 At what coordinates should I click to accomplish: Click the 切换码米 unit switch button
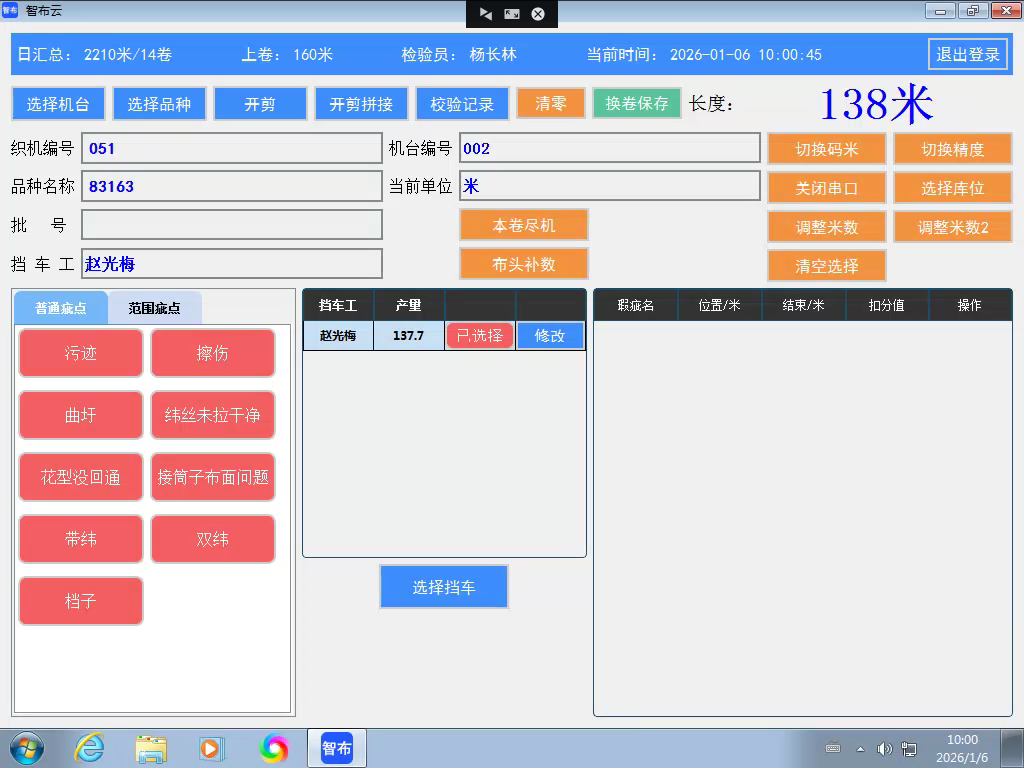[826, 148]
